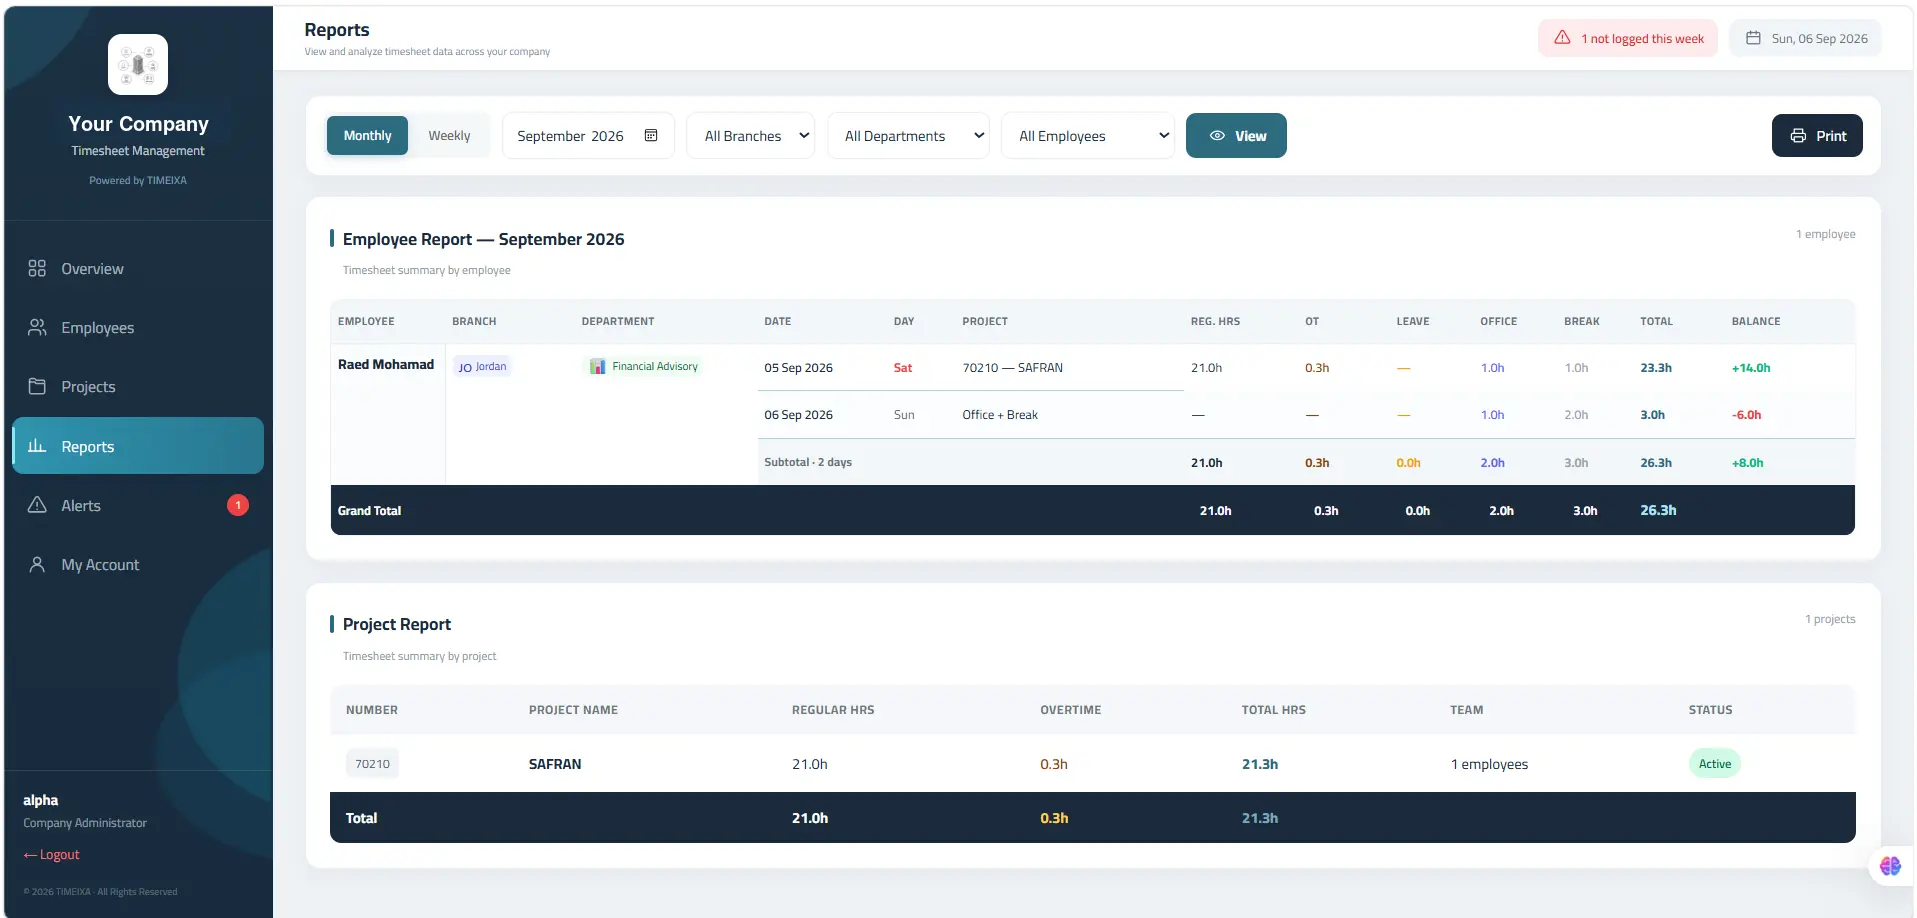
Task: Click the Office + Break project cell
Action: 1000,415
